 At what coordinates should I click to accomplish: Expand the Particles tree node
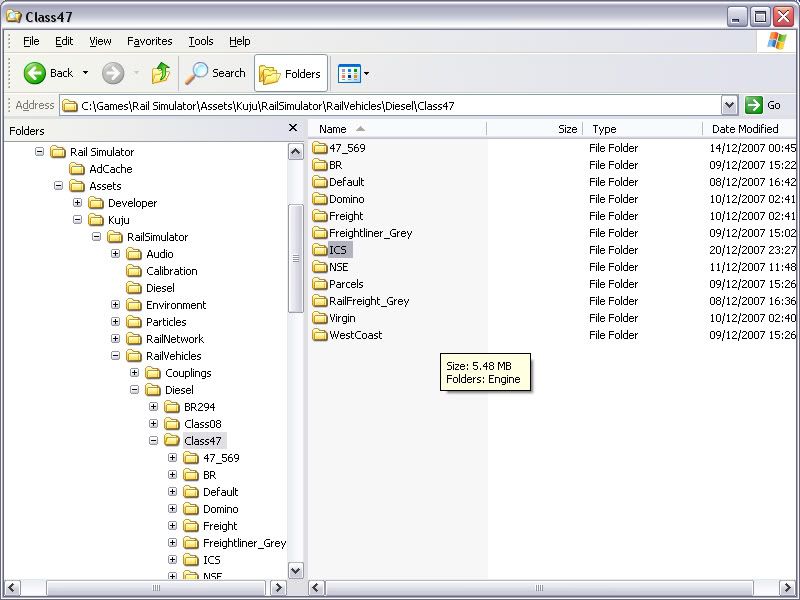[116, 322]
